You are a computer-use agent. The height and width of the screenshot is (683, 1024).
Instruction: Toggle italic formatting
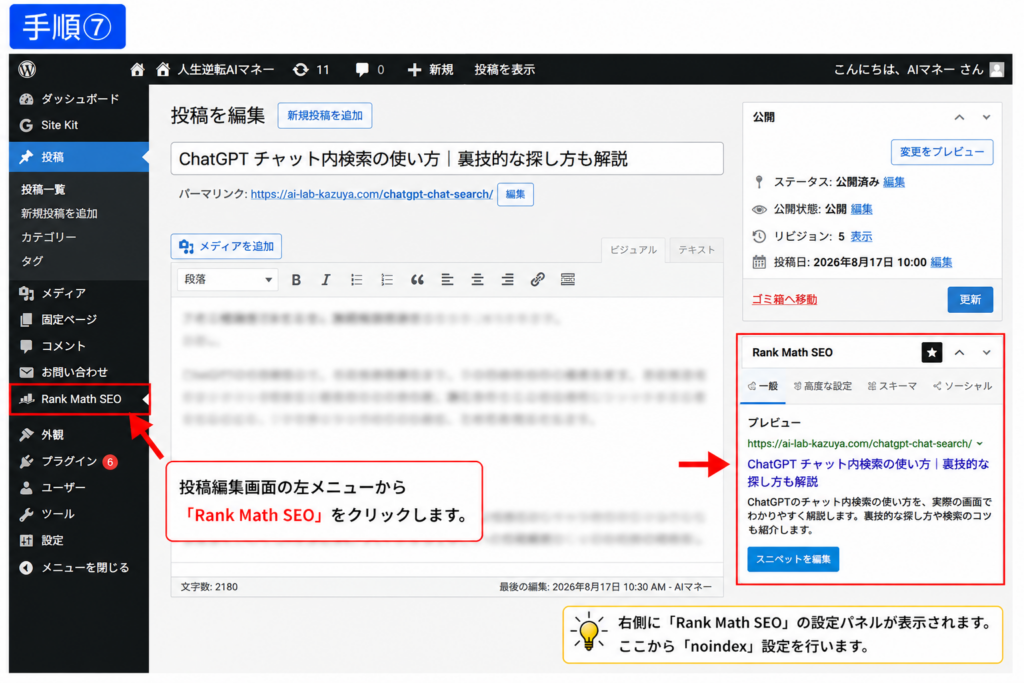326,279
